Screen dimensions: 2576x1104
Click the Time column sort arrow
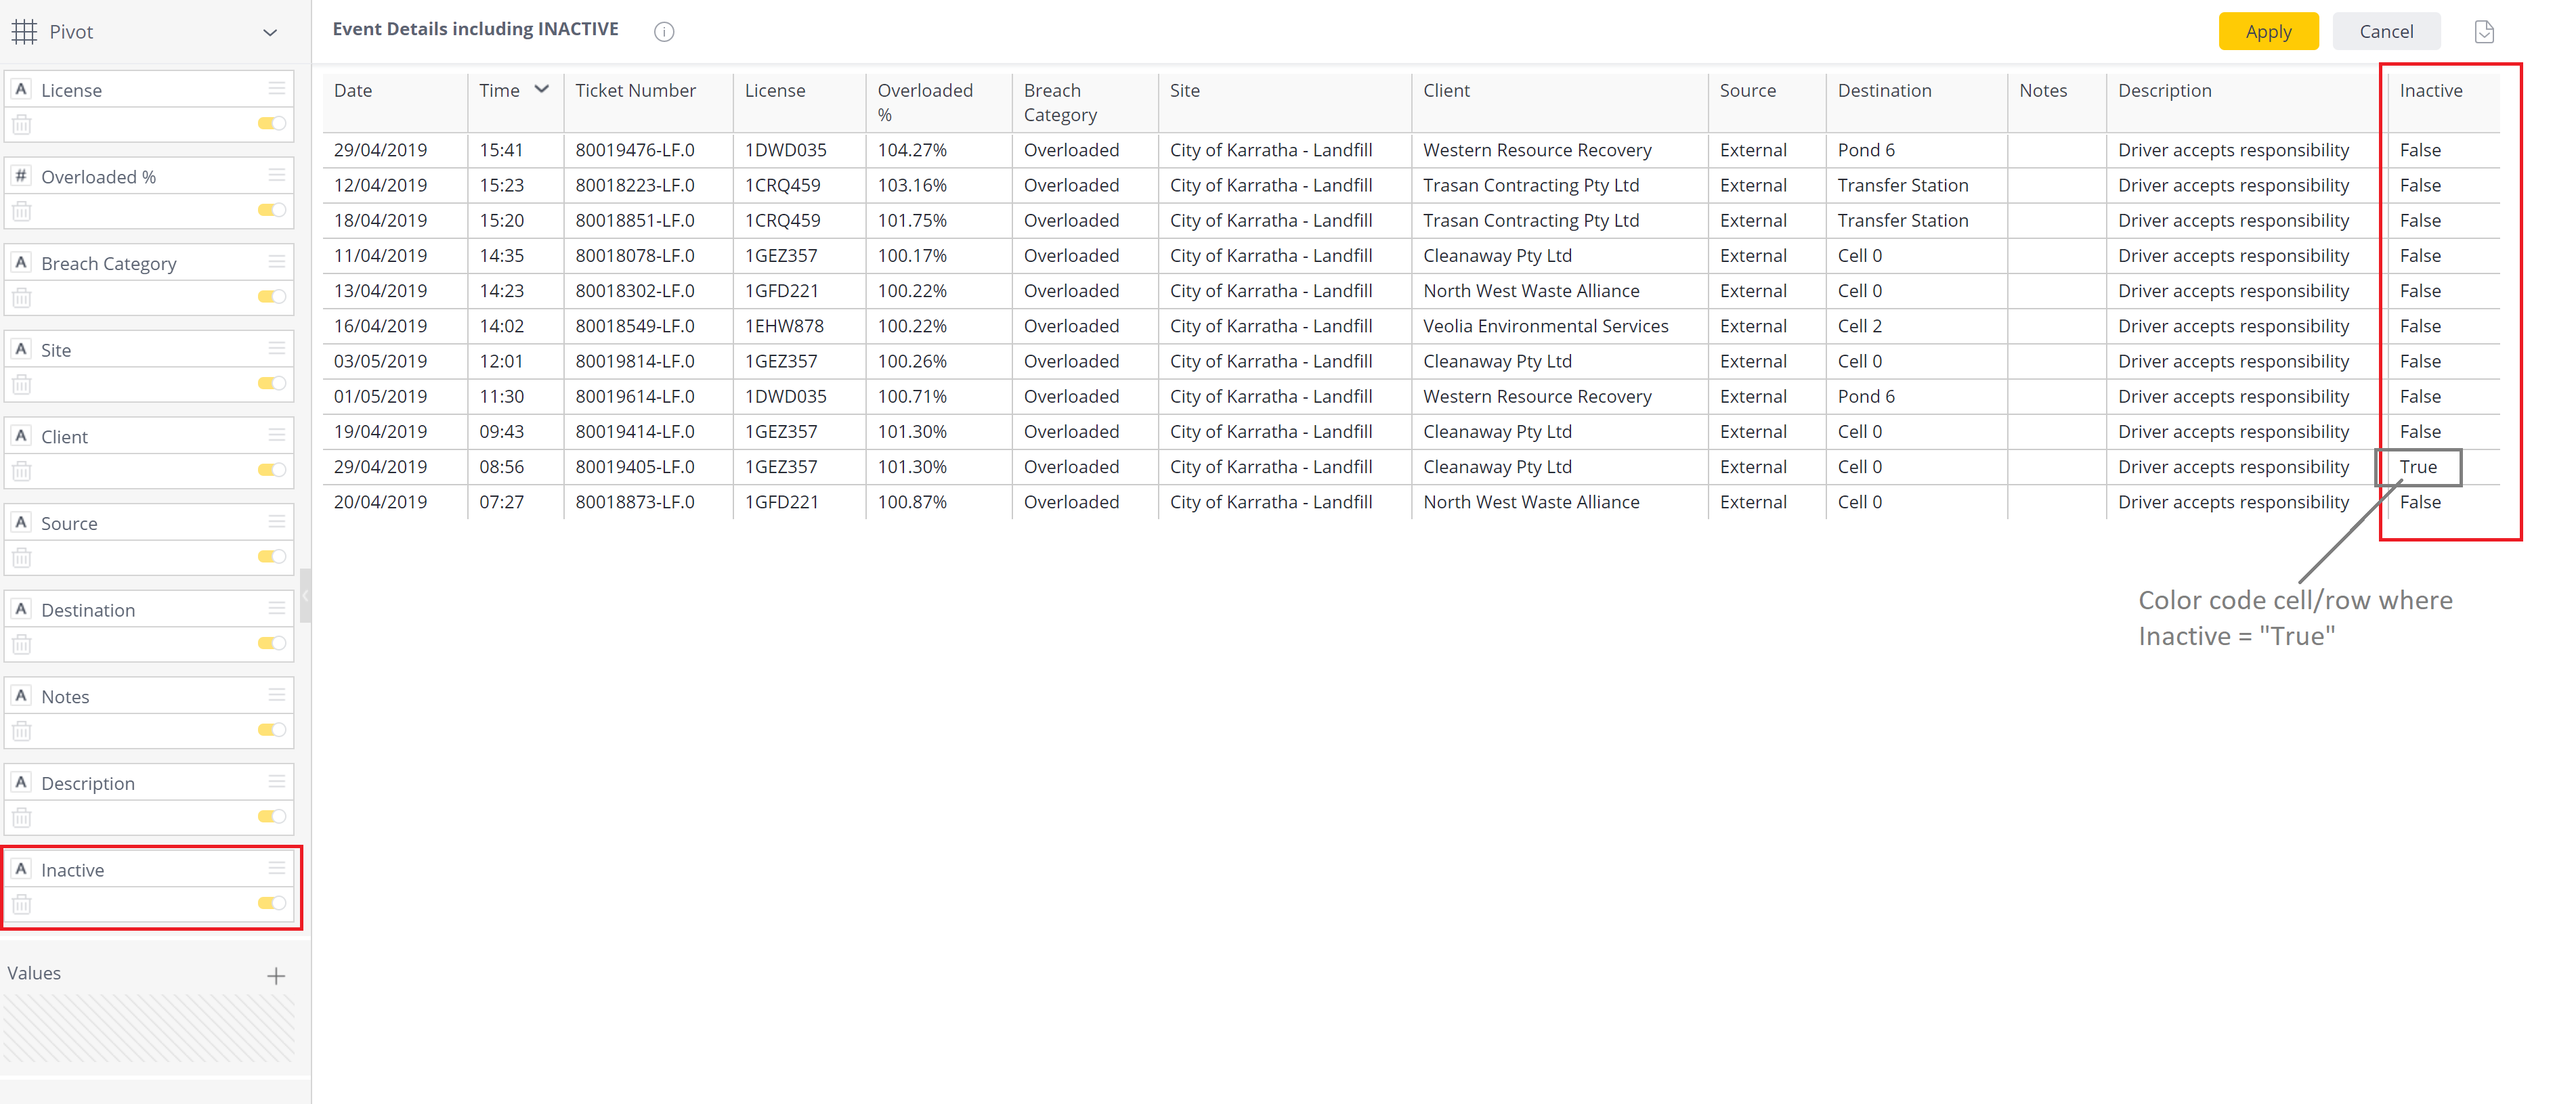[x=542, y=89]
